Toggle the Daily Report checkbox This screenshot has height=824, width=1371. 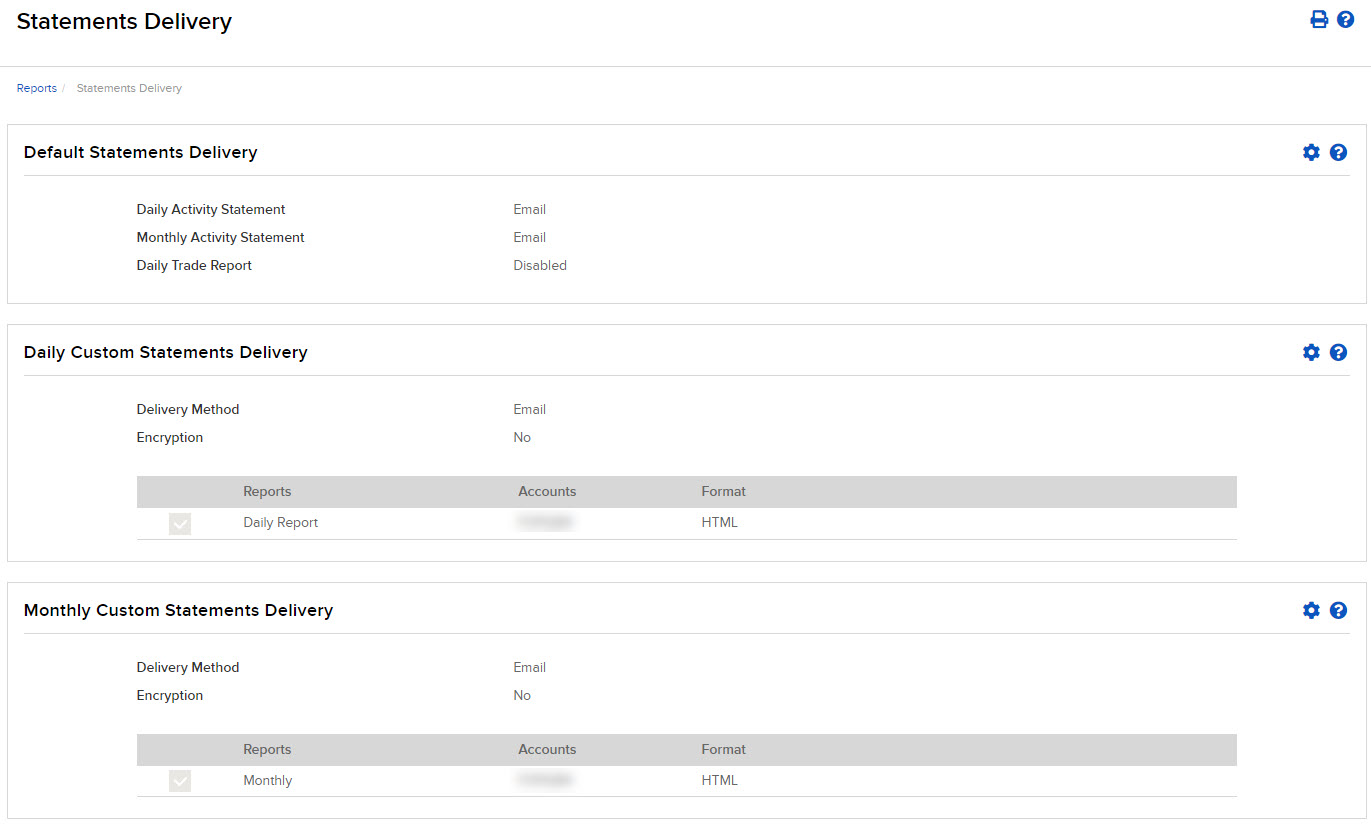[180, 523]
